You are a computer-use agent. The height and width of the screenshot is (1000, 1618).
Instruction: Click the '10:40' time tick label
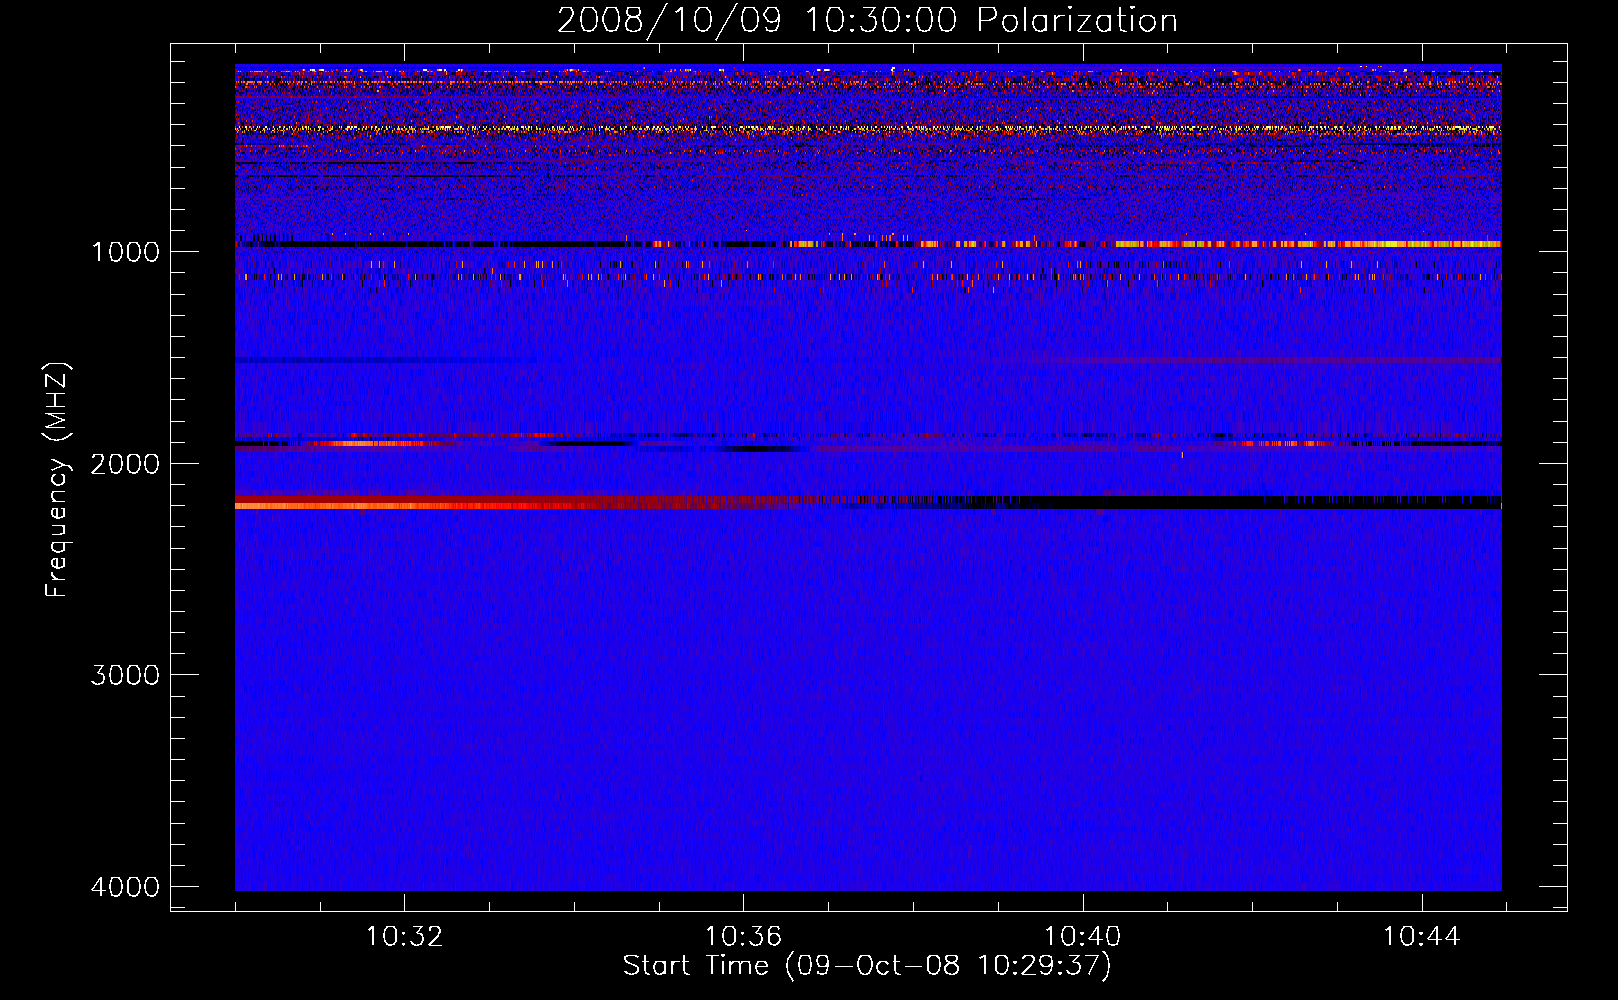click(1082, 937)
